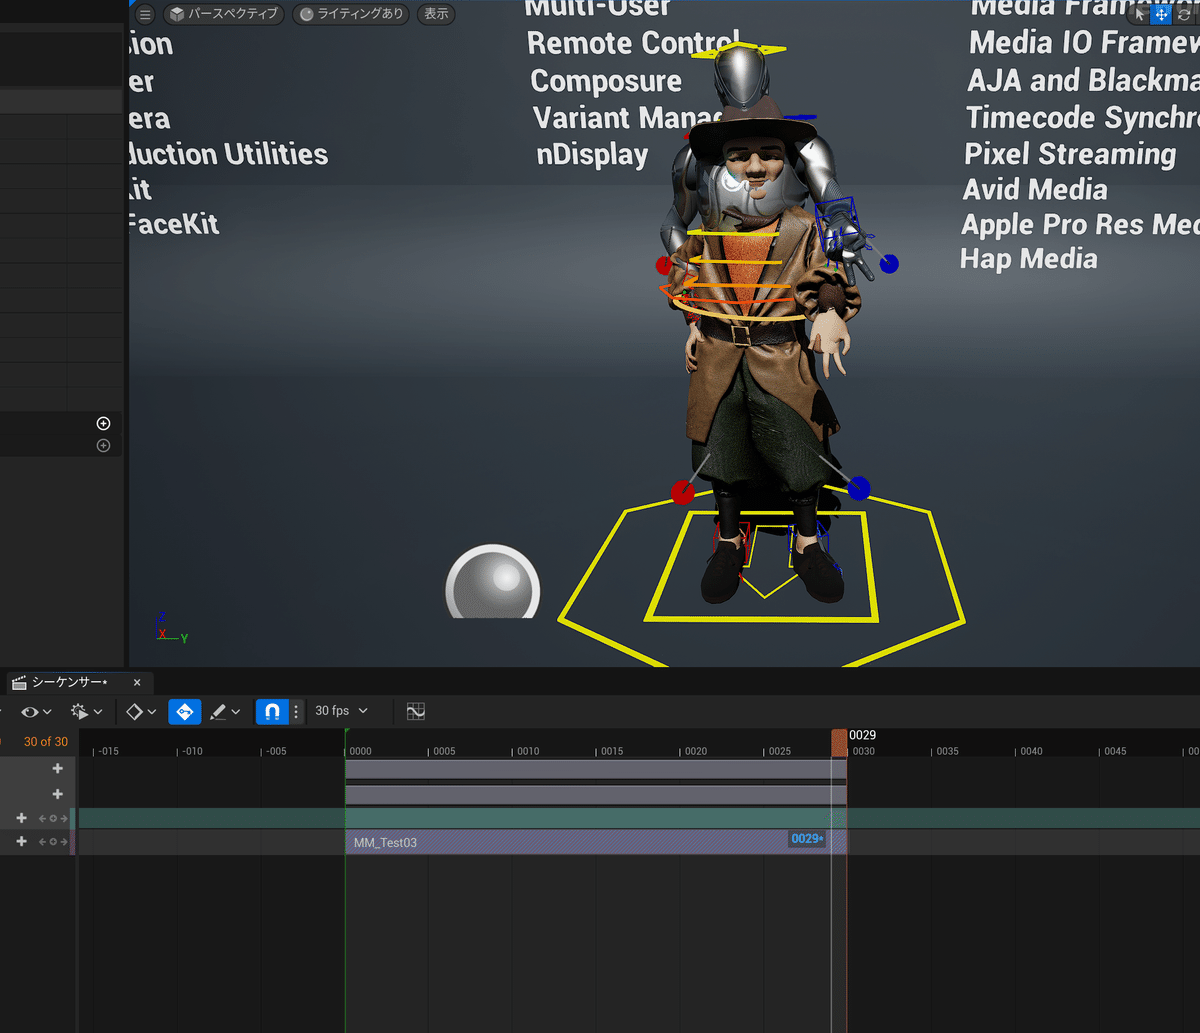Add a key on teal track
Screen dimensions: 1200x1033
pyautogui.click(x=54, y=818)
